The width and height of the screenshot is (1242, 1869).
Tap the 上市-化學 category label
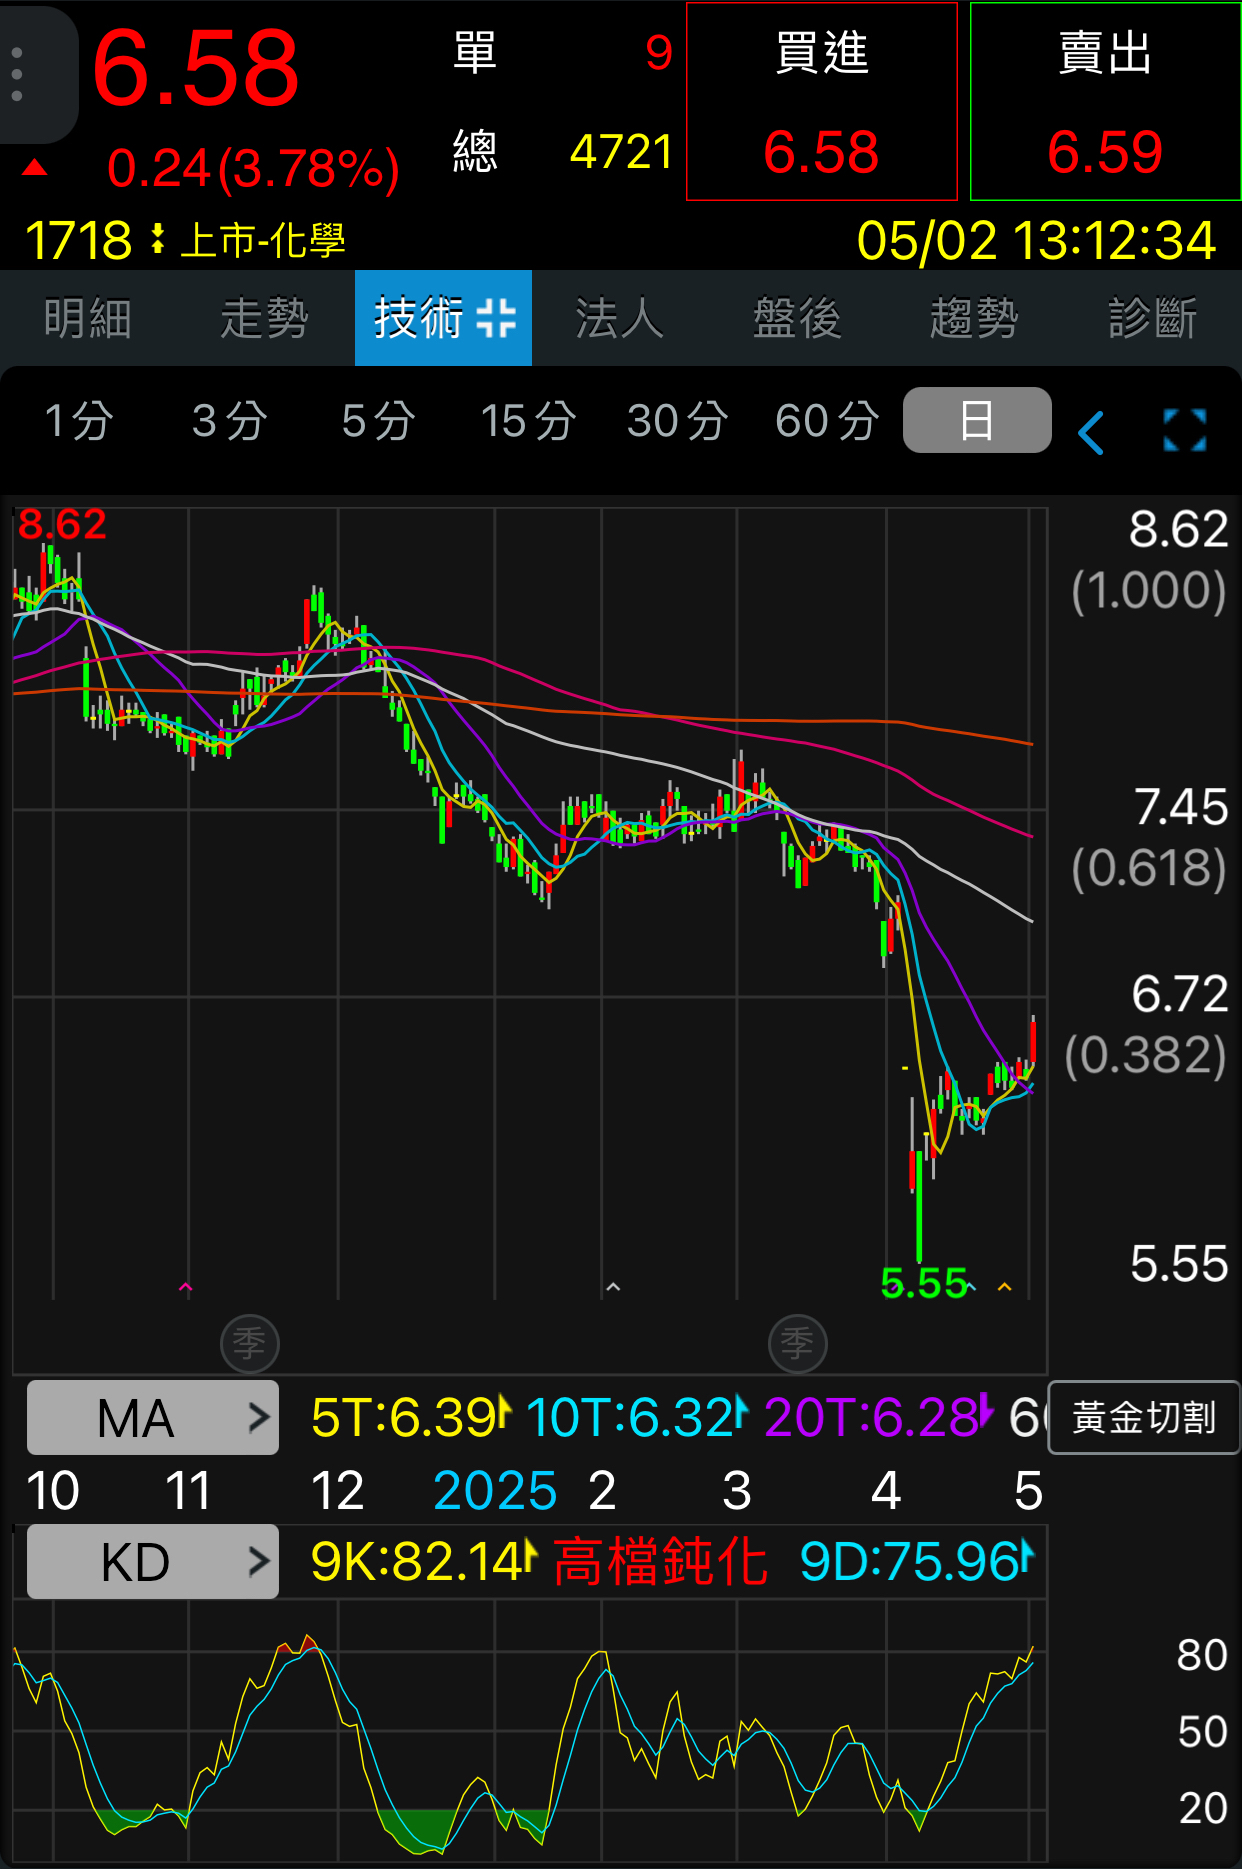pos(263,241)
